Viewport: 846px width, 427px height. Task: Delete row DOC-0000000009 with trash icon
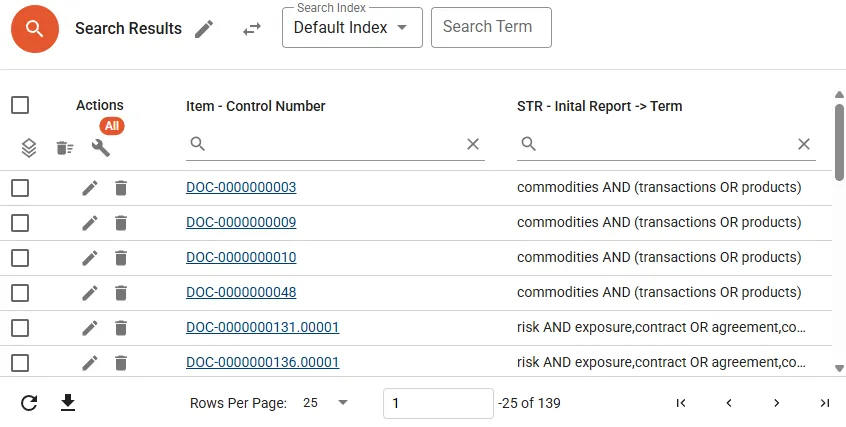coord(121,223)
